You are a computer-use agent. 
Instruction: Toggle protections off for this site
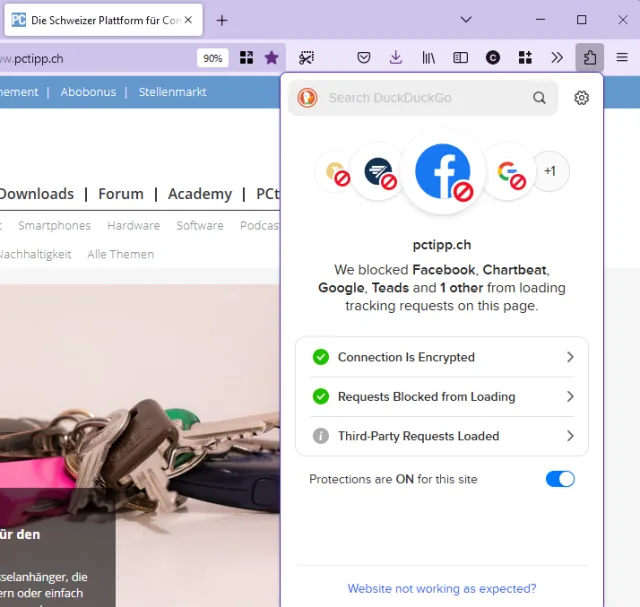click(x=560, y=479)
